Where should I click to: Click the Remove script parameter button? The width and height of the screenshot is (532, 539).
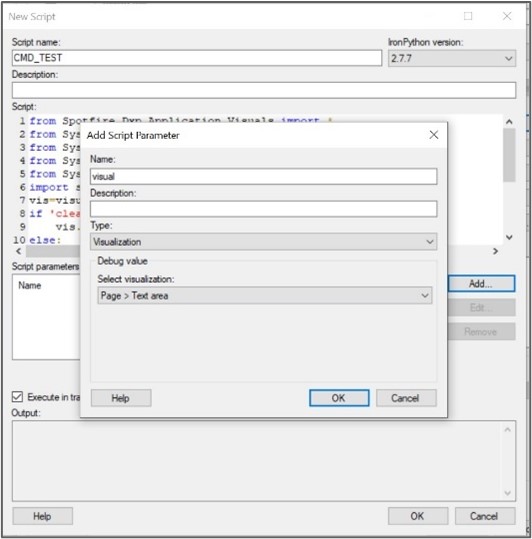(481, 332)
